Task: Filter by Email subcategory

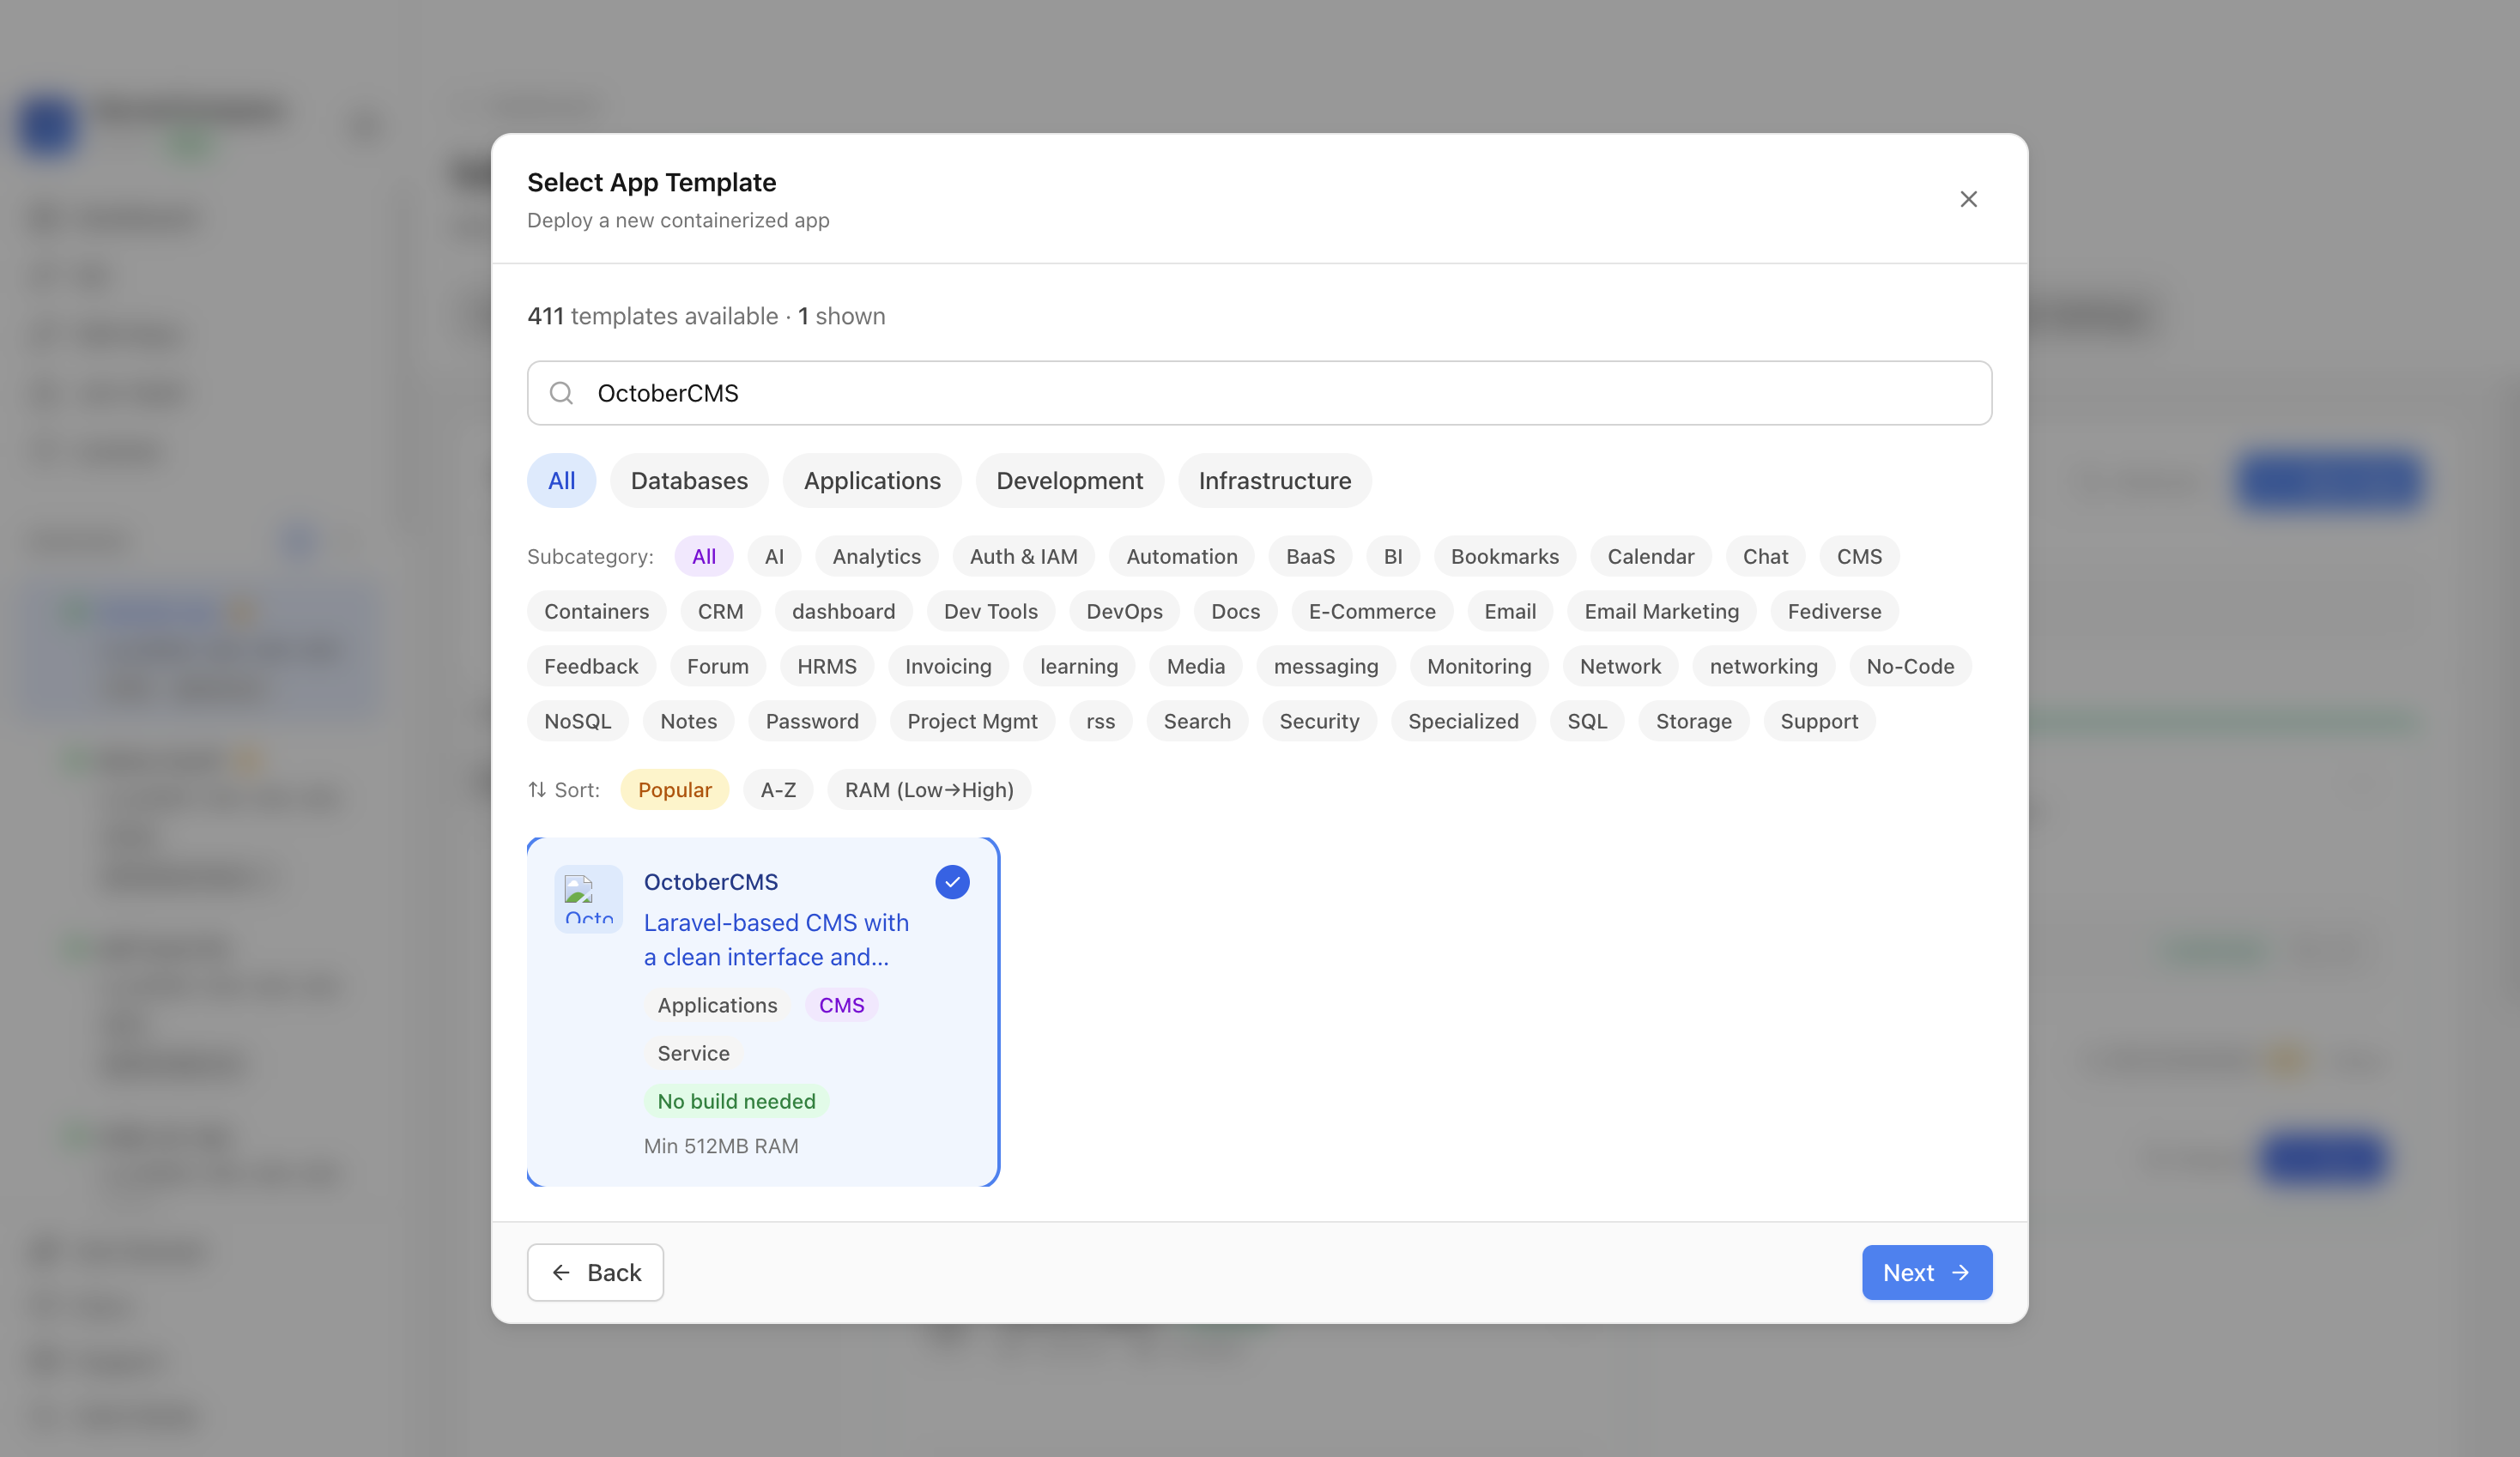Action: coord(1510,611)
